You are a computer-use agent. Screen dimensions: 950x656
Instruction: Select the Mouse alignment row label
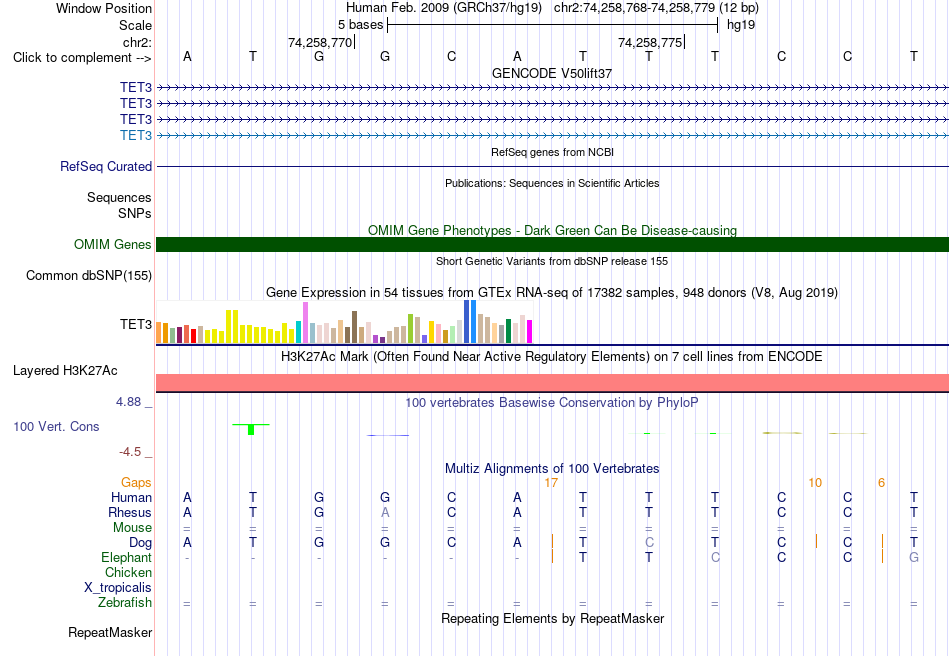(x=132, y=528)
